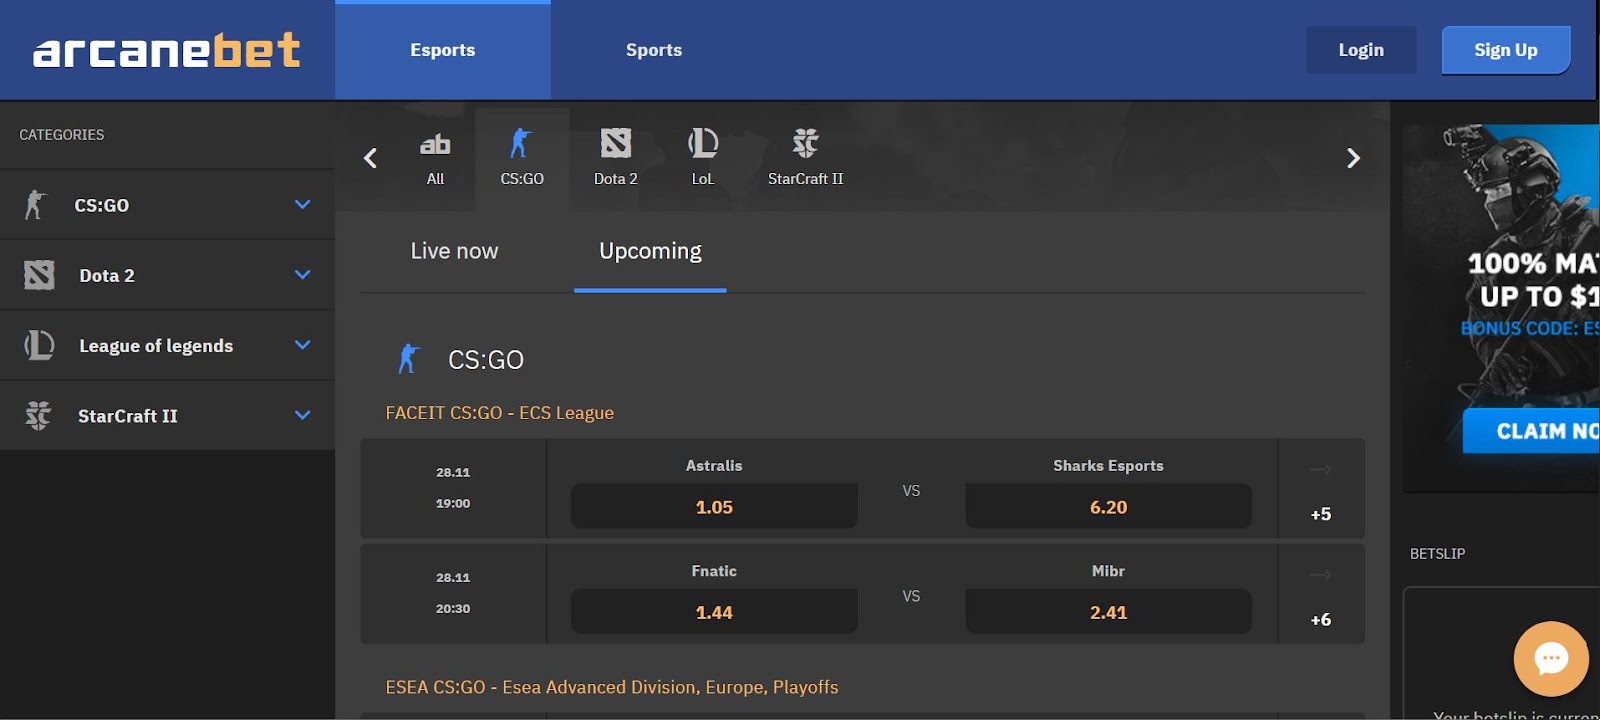Open +6 more markets for Fnatic match
Screen dimensions: 1600x720
[x=1321, y=620]
